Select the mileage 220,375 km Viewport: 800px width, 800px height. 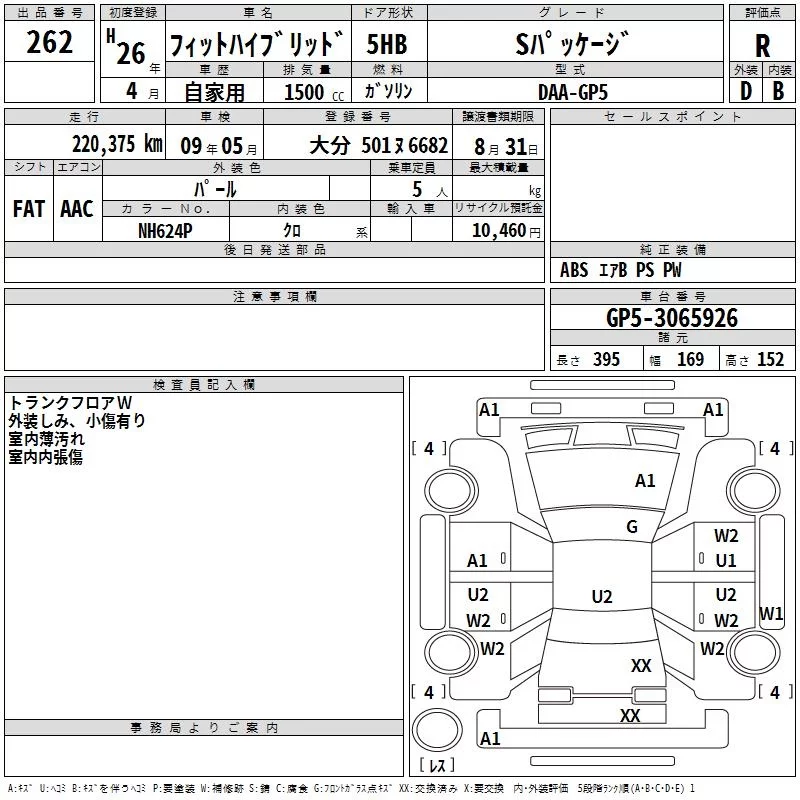(117, 144)
